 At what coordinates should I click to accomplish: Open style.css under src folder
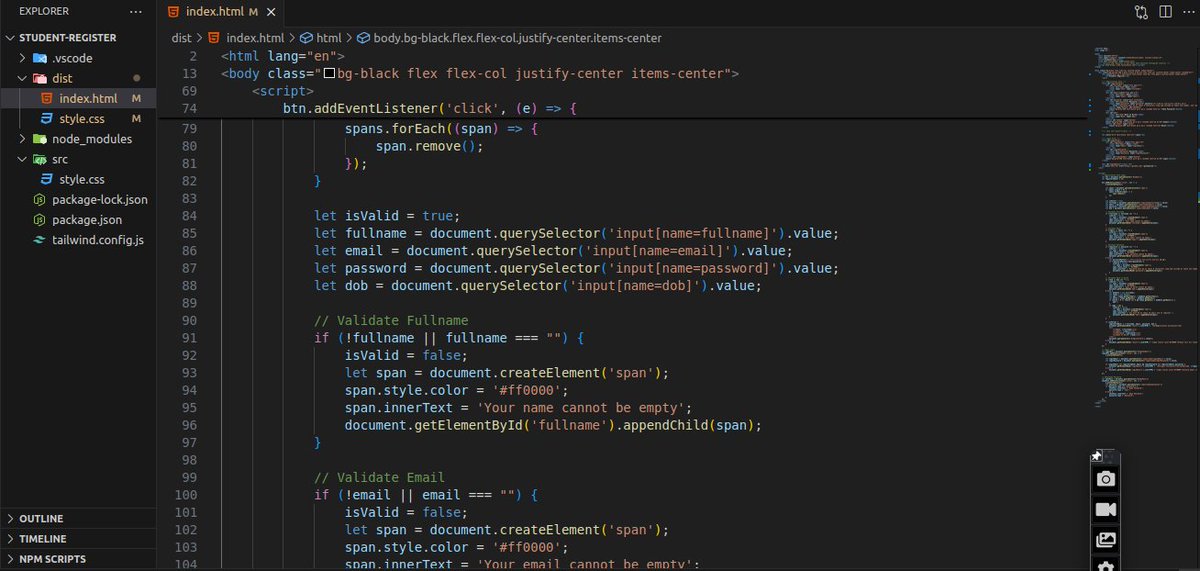tap(78, 179)
